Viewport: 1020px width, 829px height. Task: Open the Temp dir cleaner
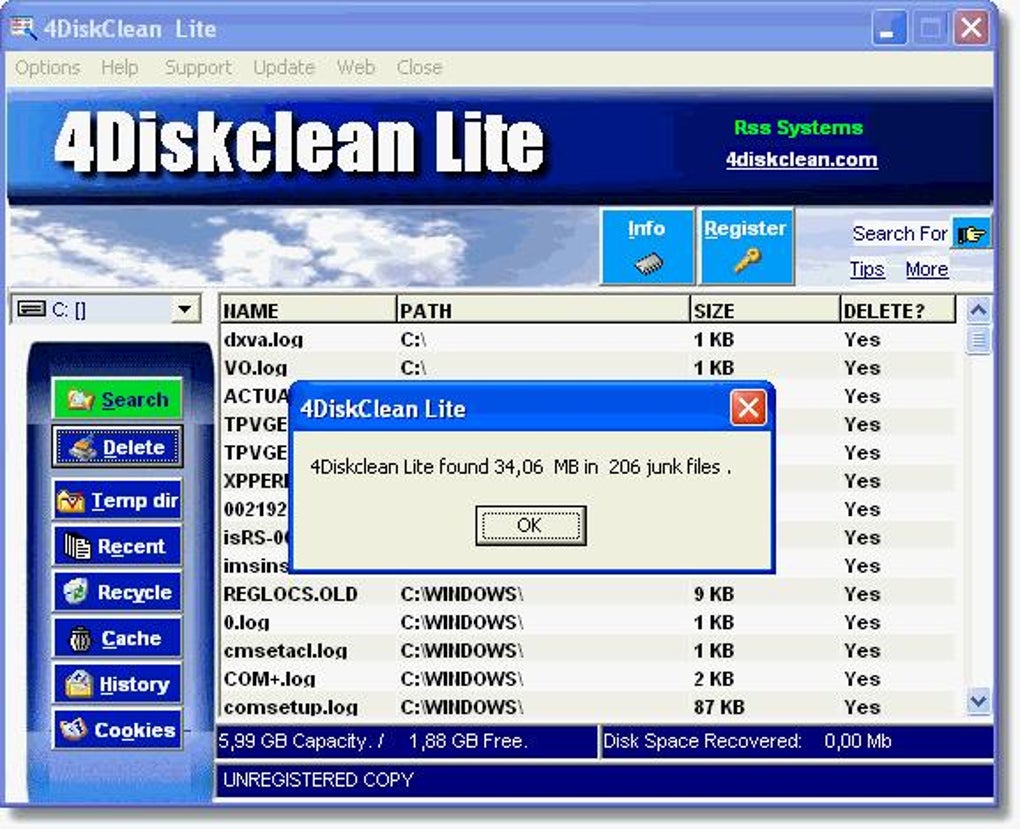click(x=117, y=500)
